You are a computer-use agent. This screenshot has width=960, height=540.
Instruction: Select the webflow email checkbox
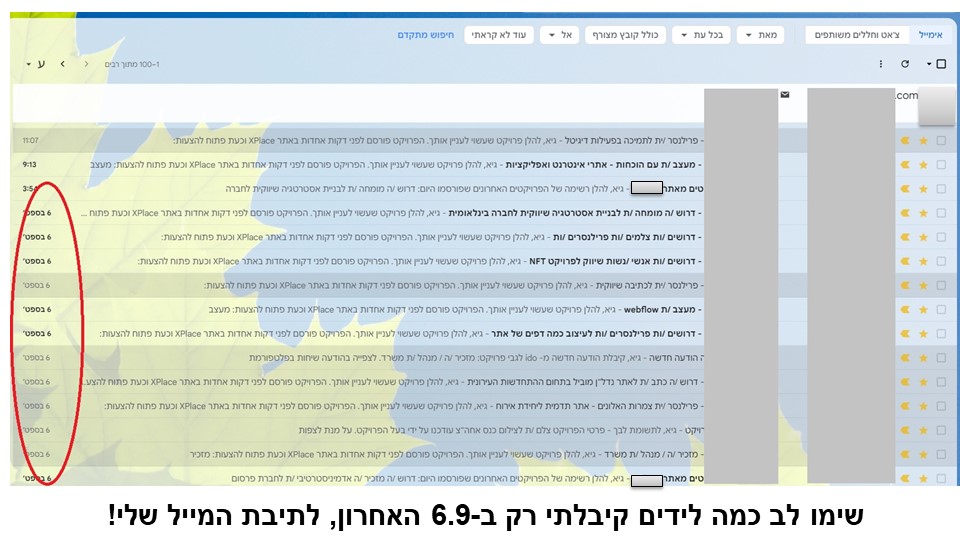(941, 309)
